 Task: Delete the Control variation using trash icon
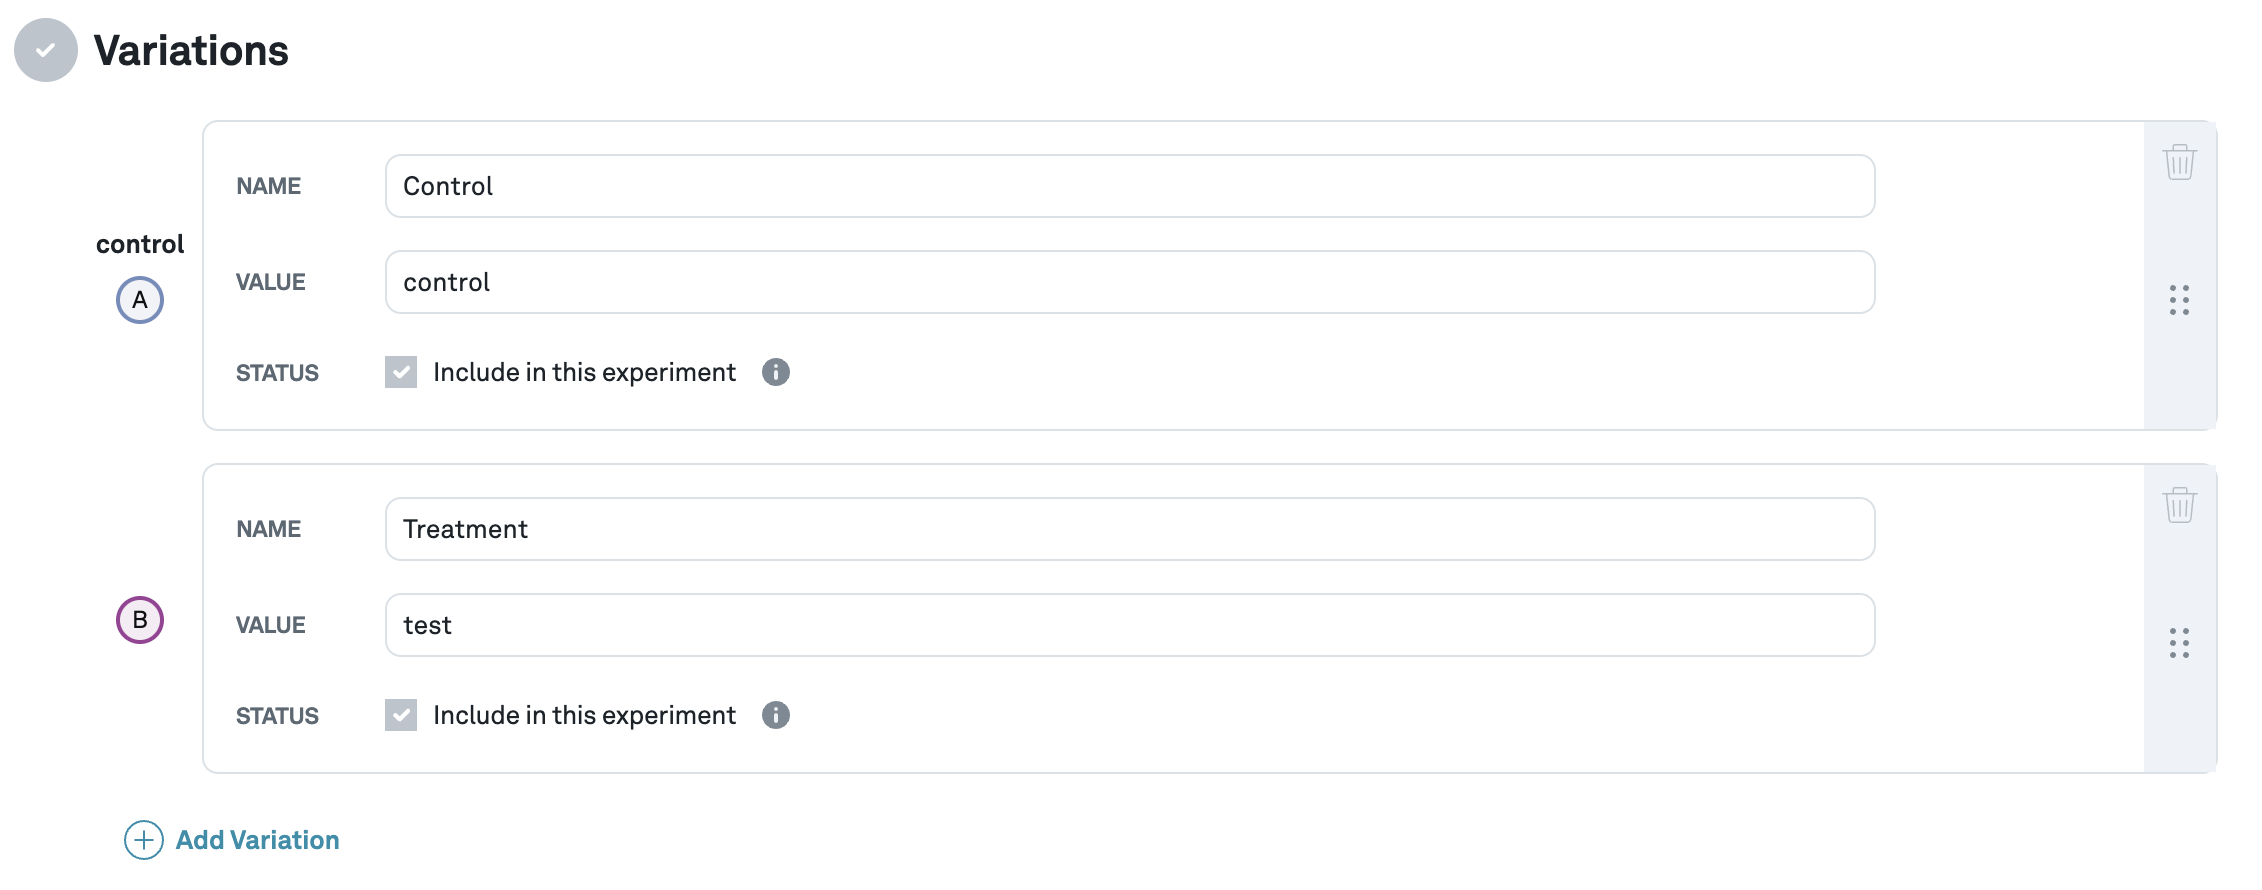2180,160
